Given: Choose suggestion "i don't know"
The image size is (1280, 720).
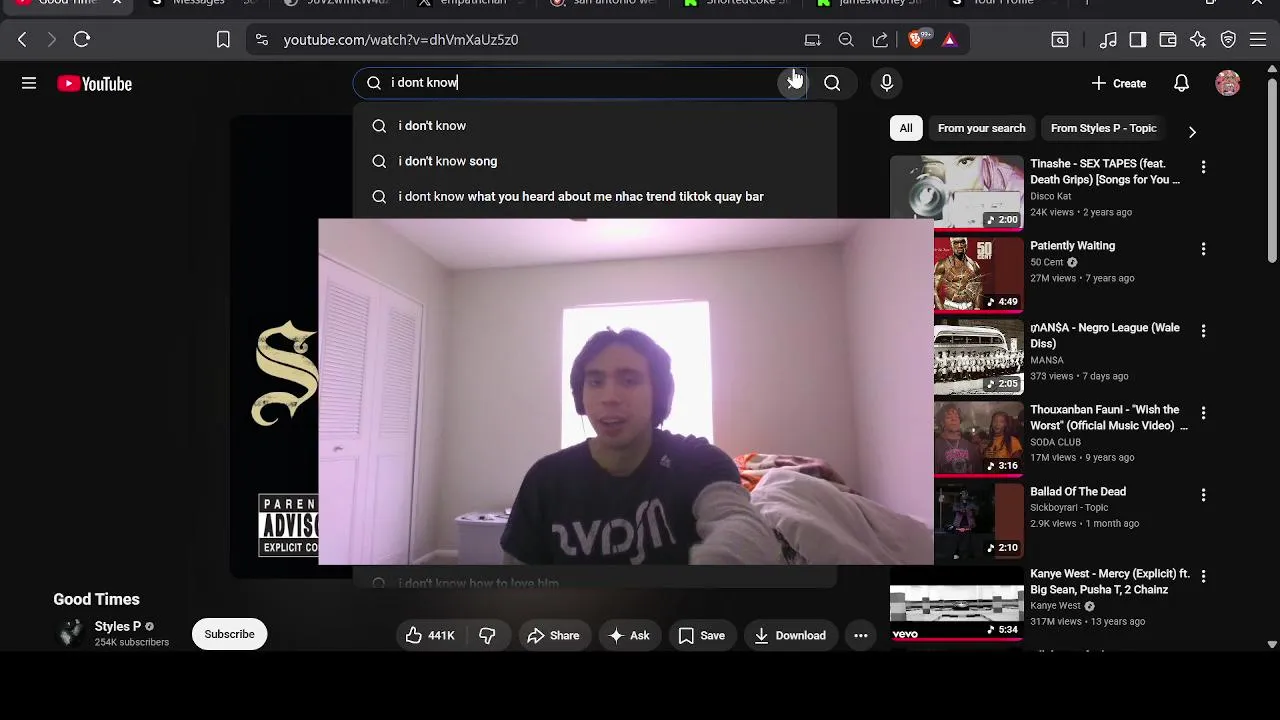Looking at the screenshot, I should tap(596, 126).
